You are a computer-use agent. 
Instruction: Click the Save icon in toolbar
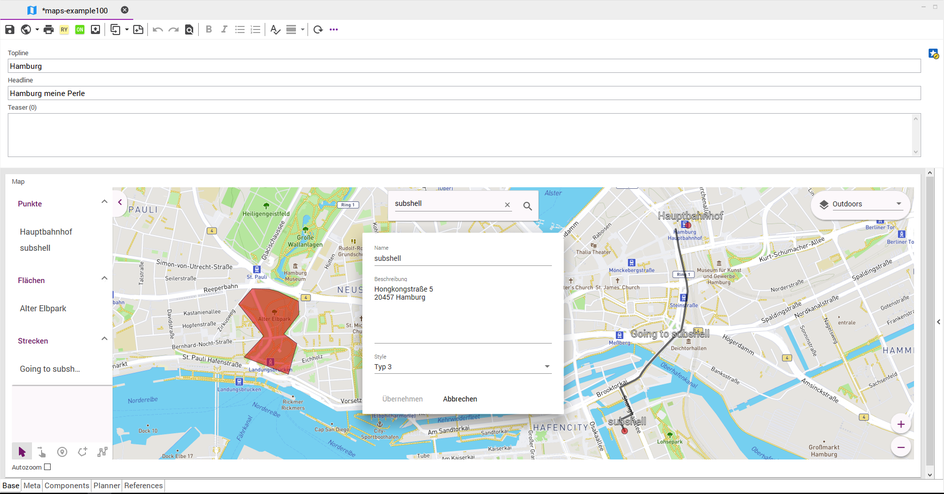(10, 29)
